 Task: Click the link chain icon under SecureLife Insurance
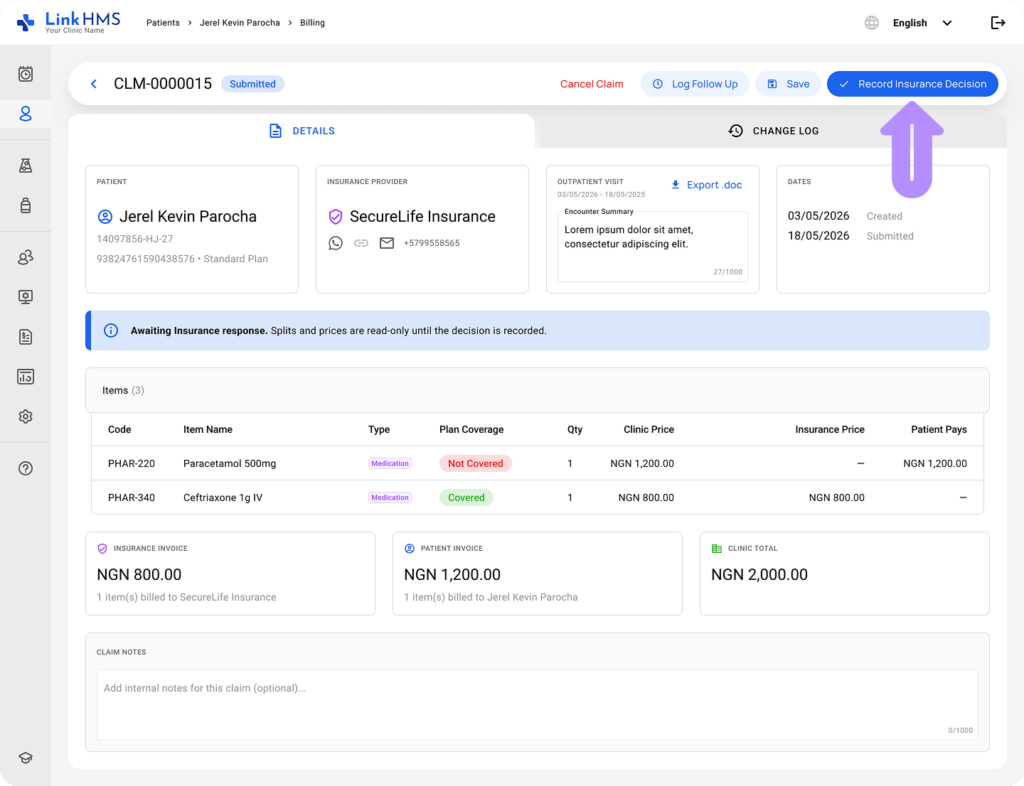pos(361,243)
